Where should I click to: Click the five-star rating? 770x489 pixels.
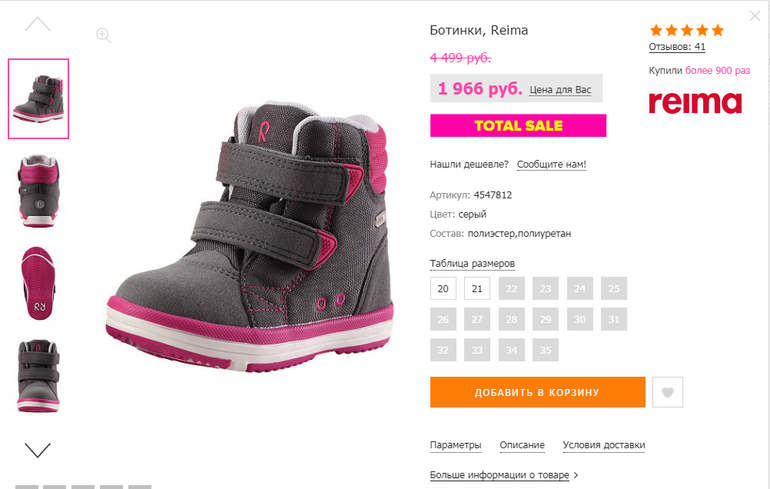[687, 30]
